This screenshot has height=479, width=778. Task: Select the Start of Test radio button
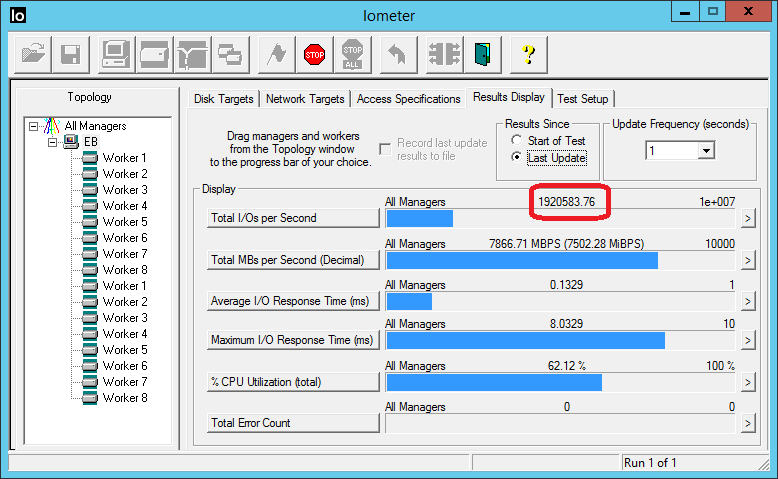click(517, 141)
